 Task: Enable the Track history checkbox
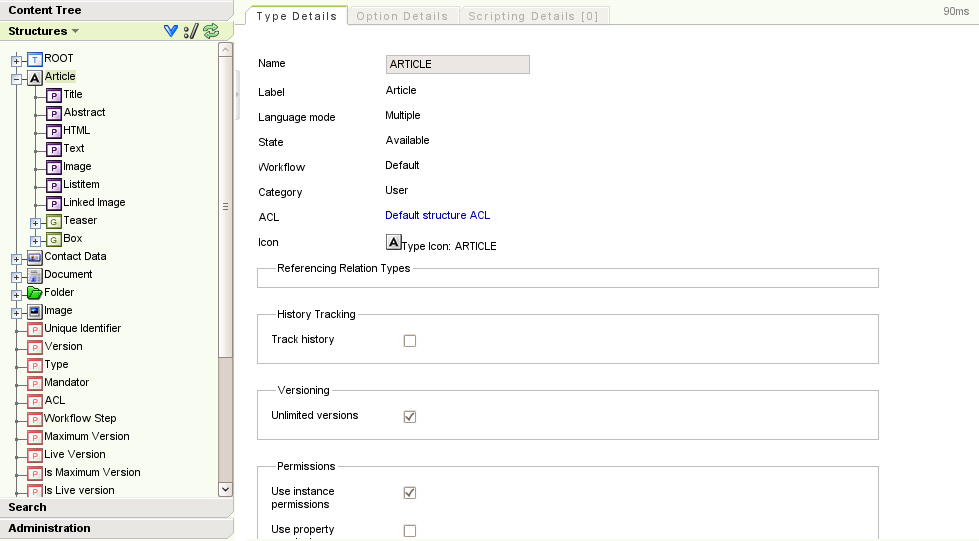(410, 341)
